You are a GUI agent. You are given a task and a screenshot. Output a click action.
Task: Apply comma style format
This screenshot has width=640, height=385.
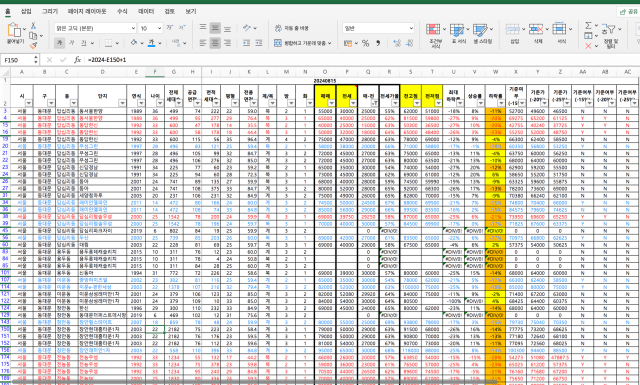tap(378, 43)
